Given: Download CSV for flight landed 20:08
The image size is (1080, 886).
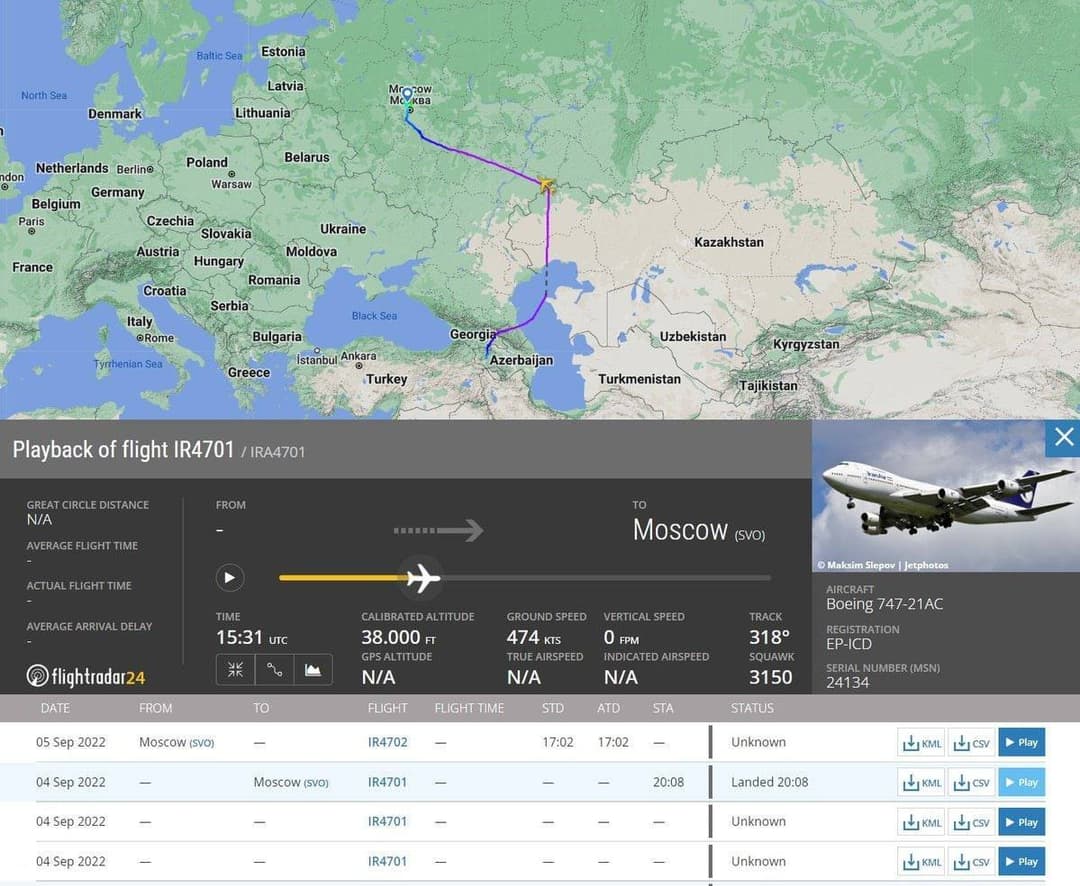Looking at the screenshot, I should [x=969, y=783].
